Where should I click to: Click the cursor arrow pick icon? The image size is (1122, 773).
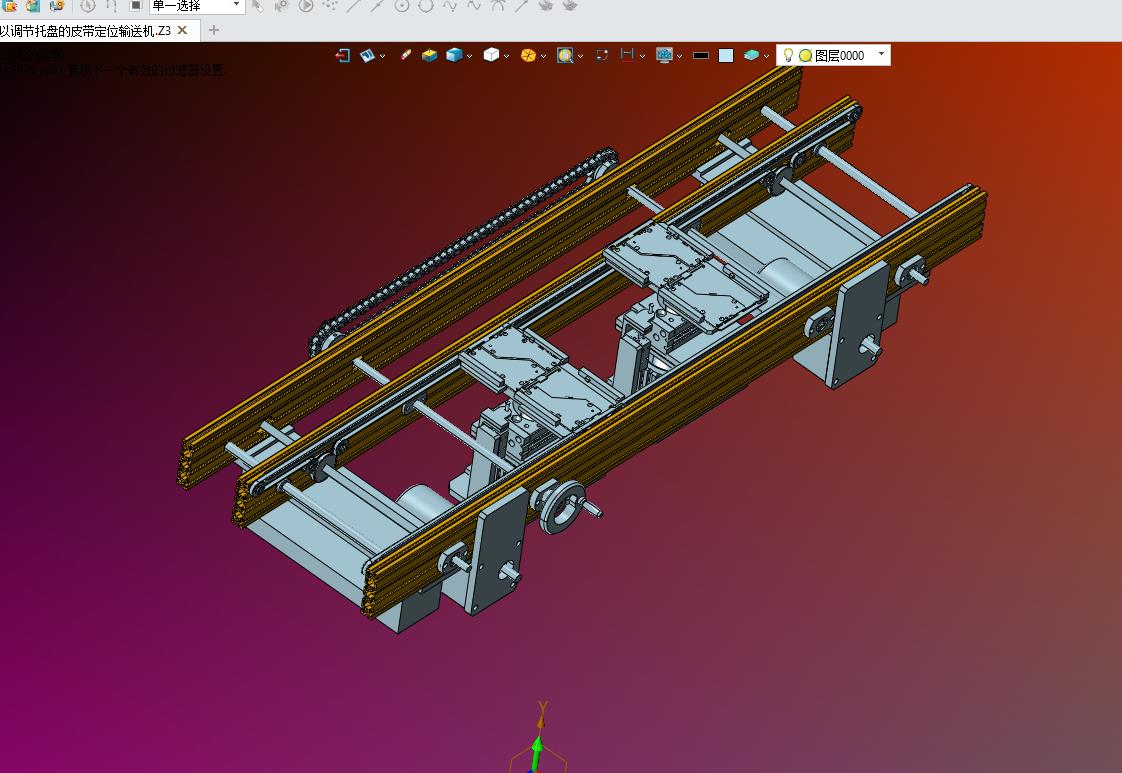[x=258, y=6]
